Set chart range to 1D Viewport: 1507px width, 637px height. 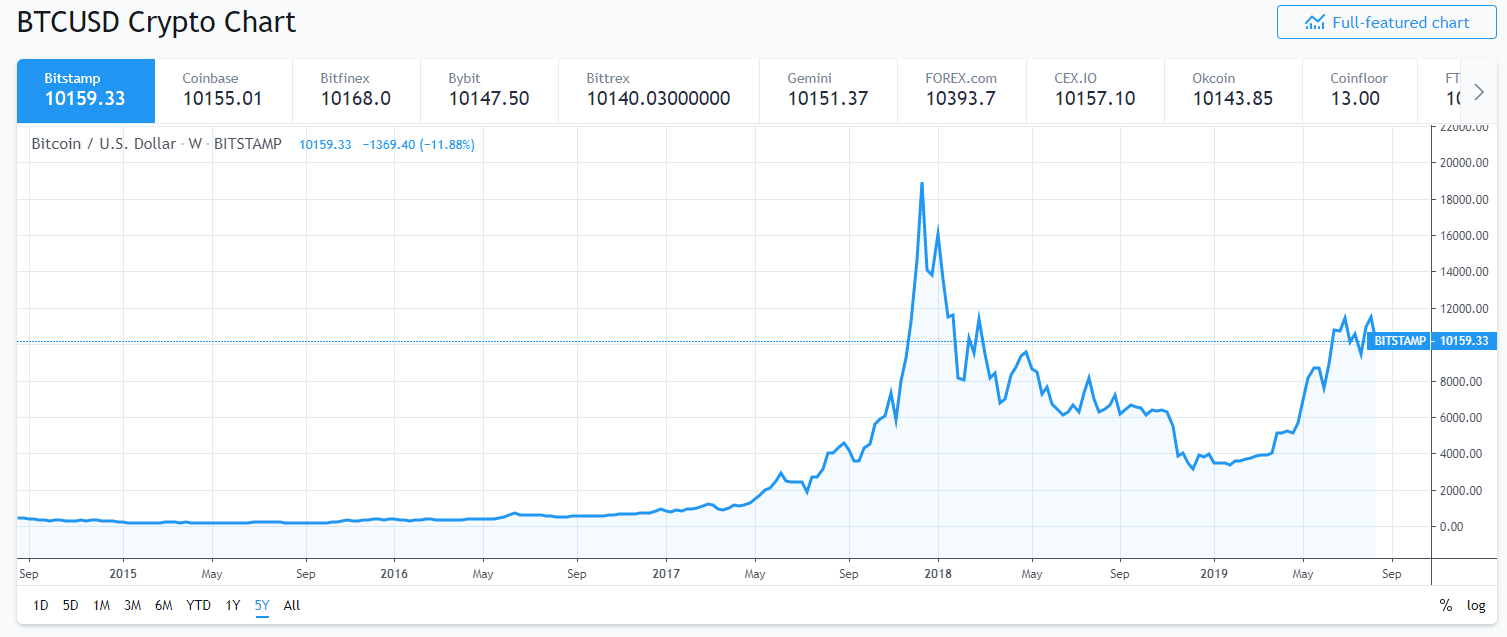click(x=41, y=605)
